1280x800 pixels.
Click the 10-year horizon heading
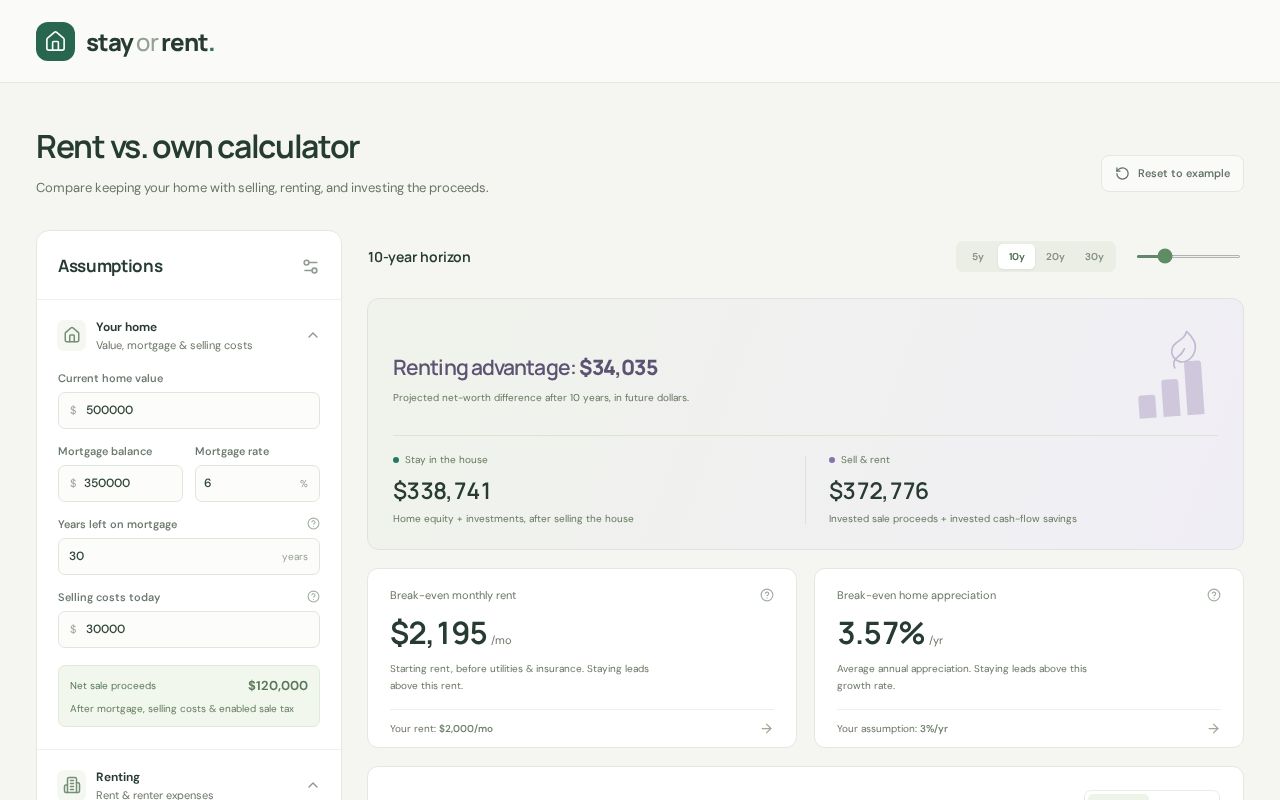pyautogui.click(x=419, y=257)
